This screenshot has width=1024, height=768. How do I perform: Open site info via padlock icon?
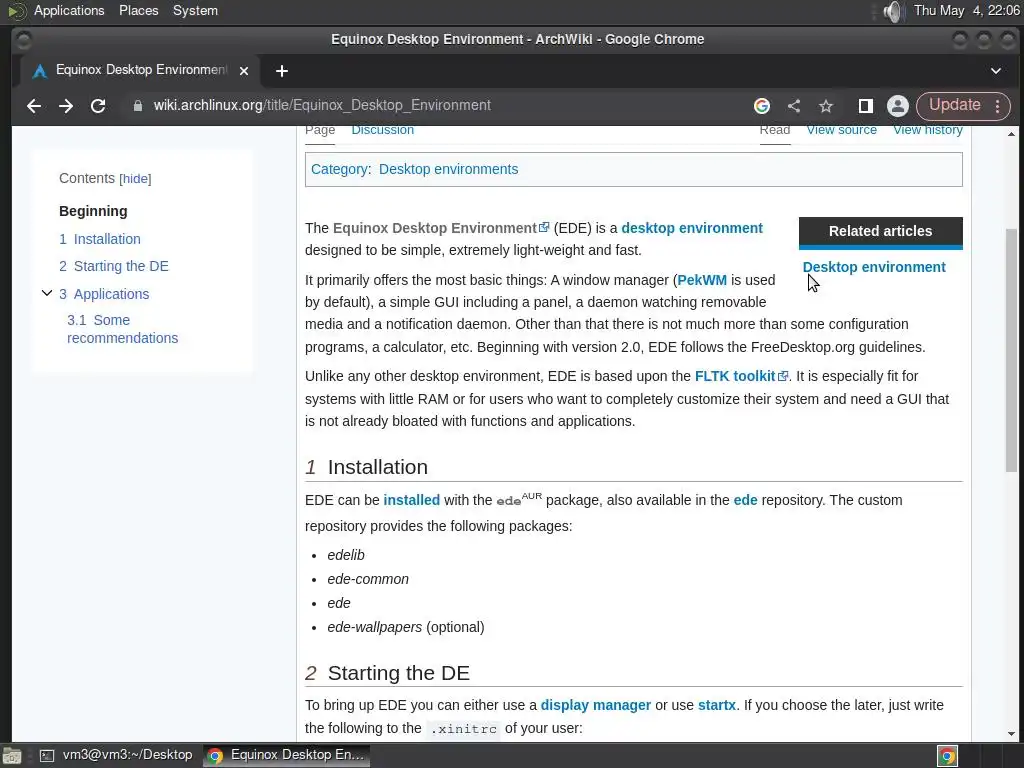137,106
